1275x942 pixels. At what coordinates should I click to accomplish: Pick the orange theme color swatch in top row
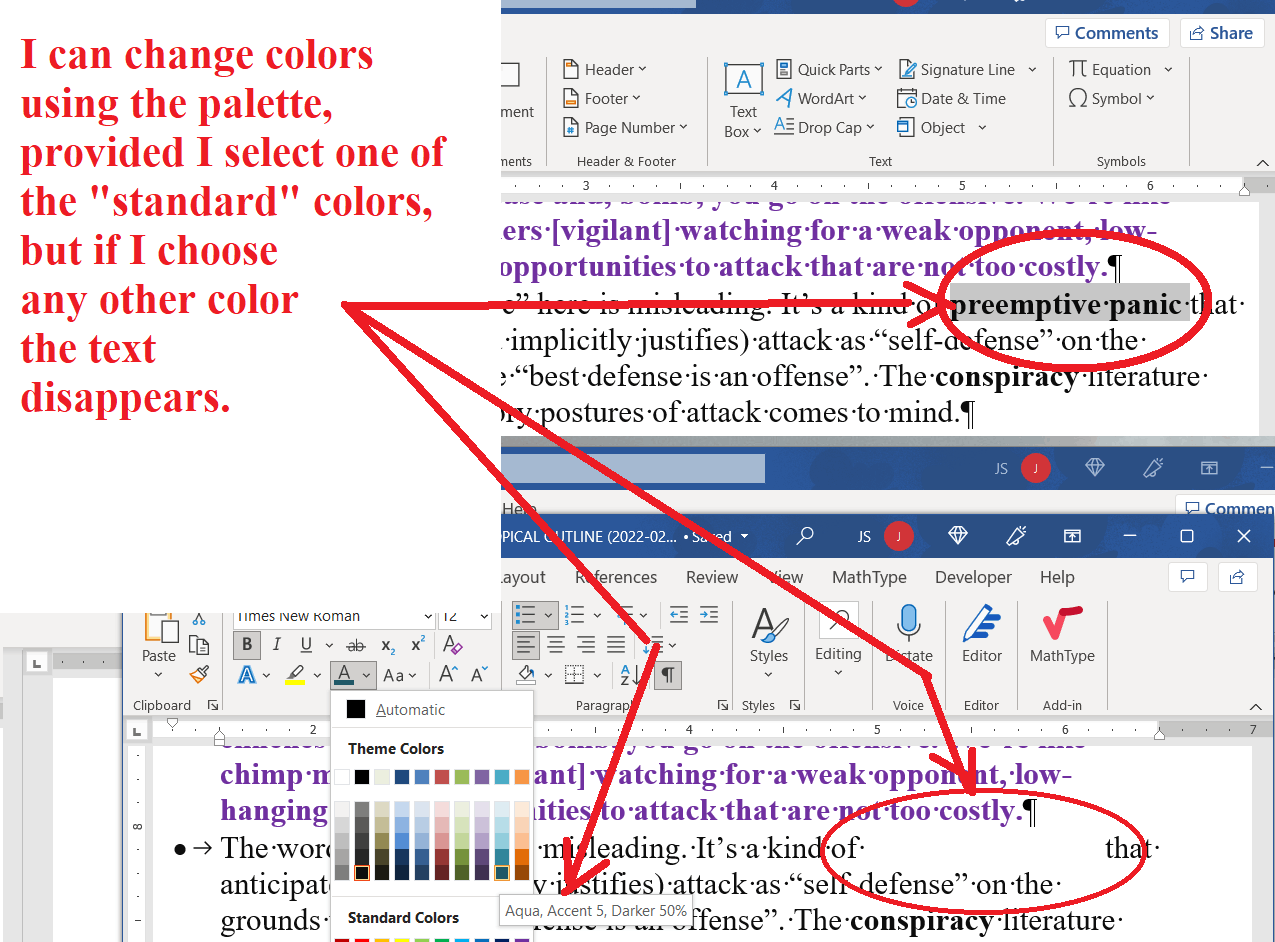pyautogui.click(x=522, y=777)
